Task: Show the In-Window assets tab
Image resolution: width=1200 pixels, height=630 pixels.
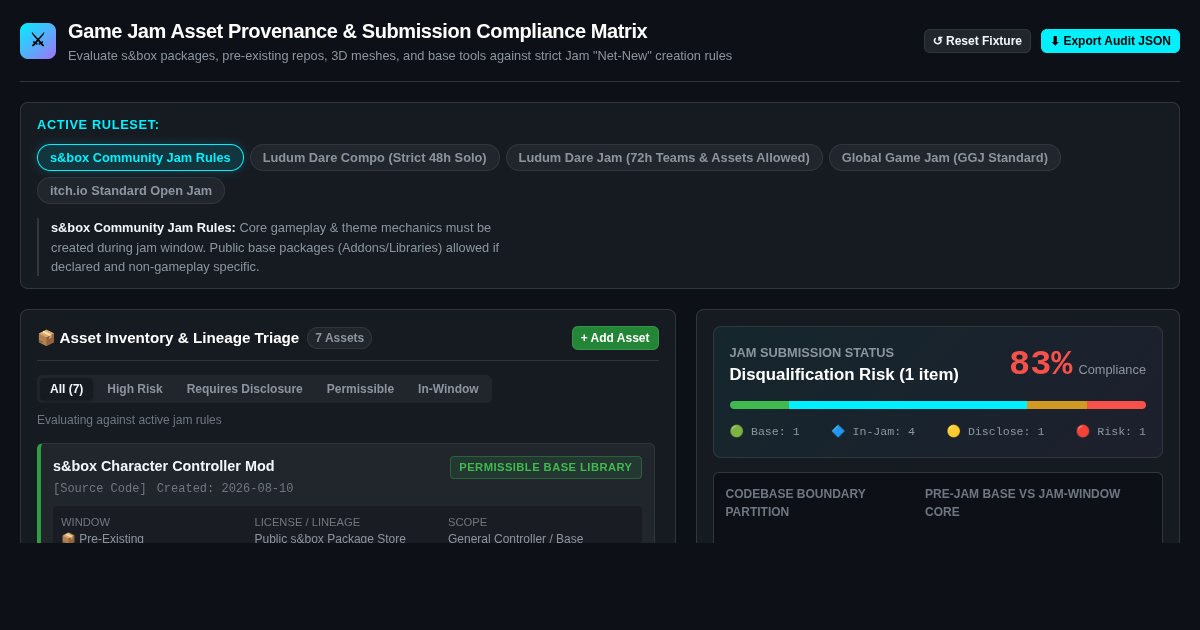Action: [448, 389]
